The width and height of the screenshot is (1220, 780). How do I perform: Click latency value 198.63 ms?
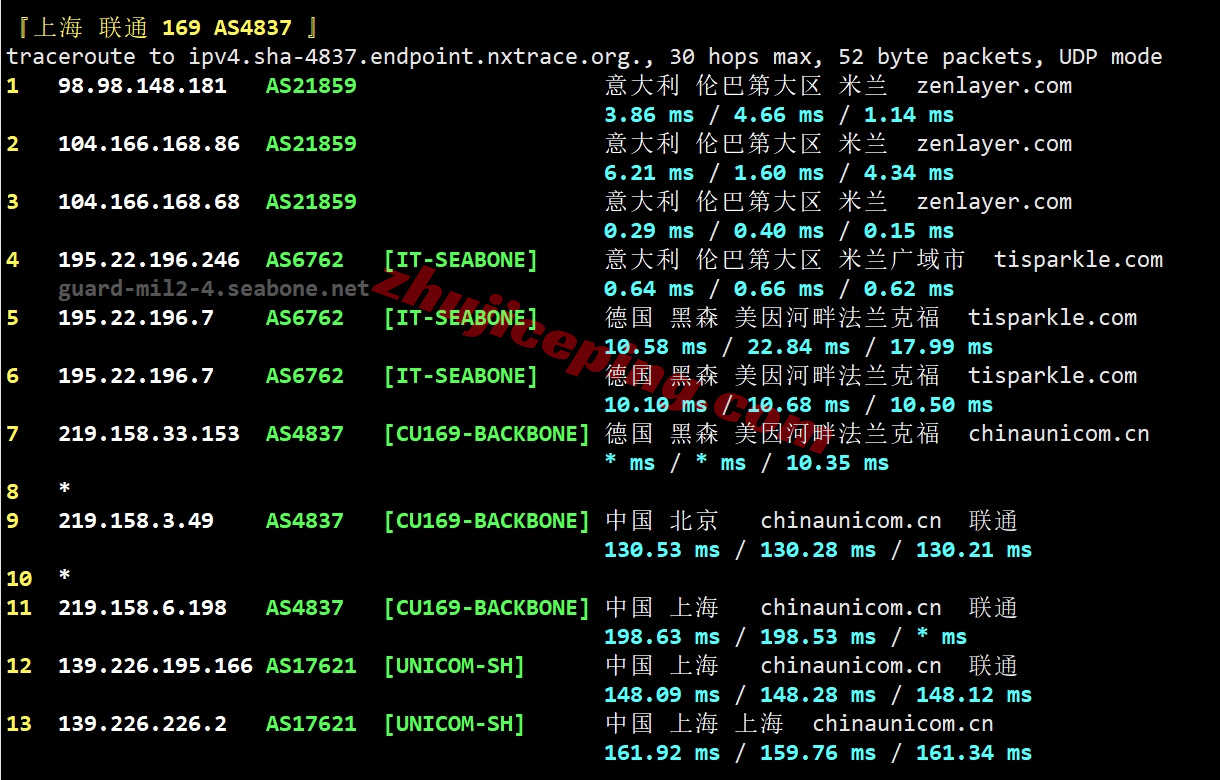click(x=662, y=637)
